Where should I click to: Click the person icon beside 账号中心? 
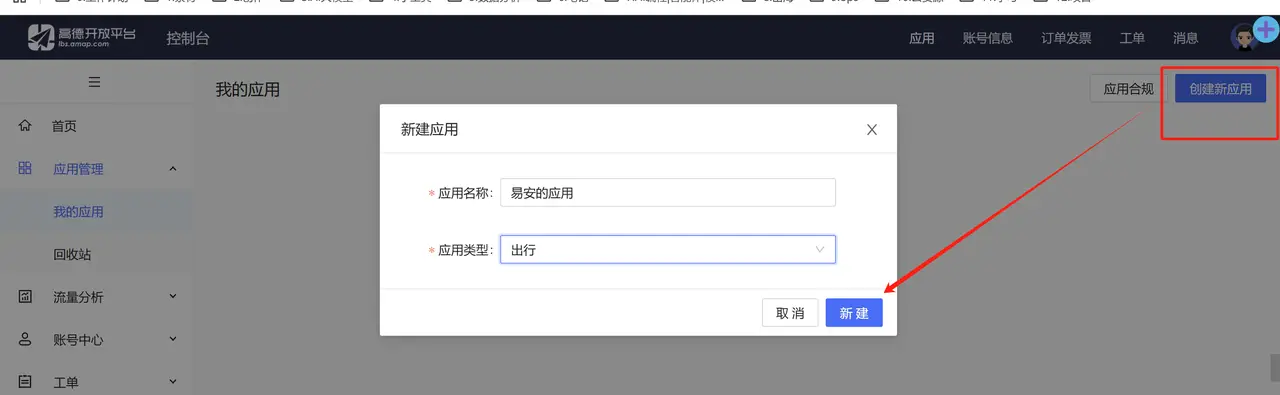(x=25, y=339)
